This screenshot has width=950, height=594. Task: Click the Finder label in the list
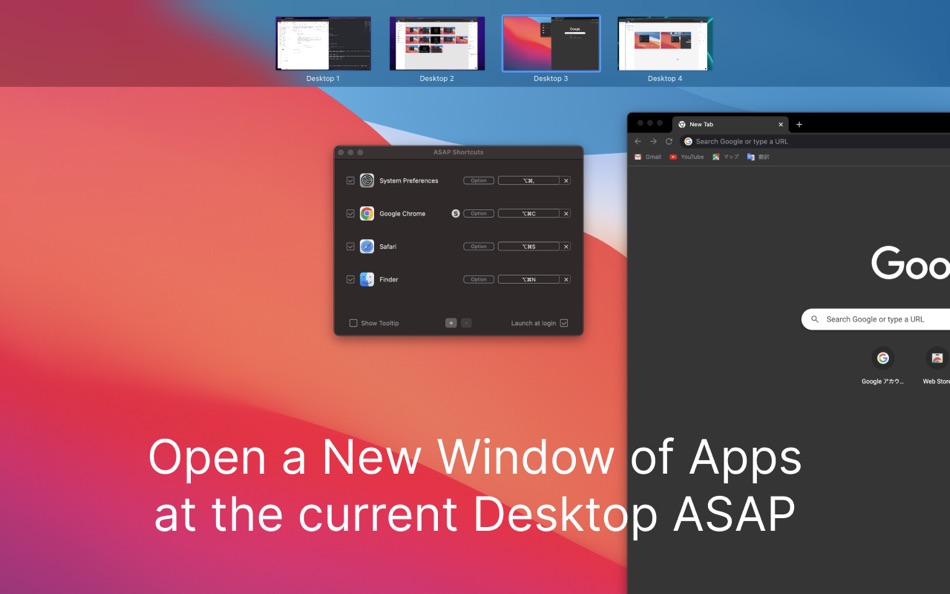388,279
